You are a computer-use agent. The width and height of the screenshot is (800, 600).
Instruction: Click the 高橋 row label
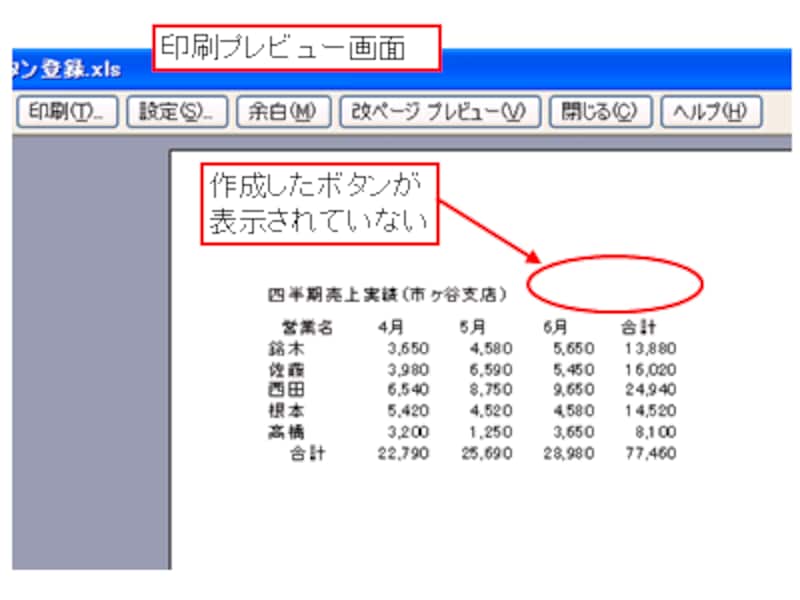coord(283,432)
